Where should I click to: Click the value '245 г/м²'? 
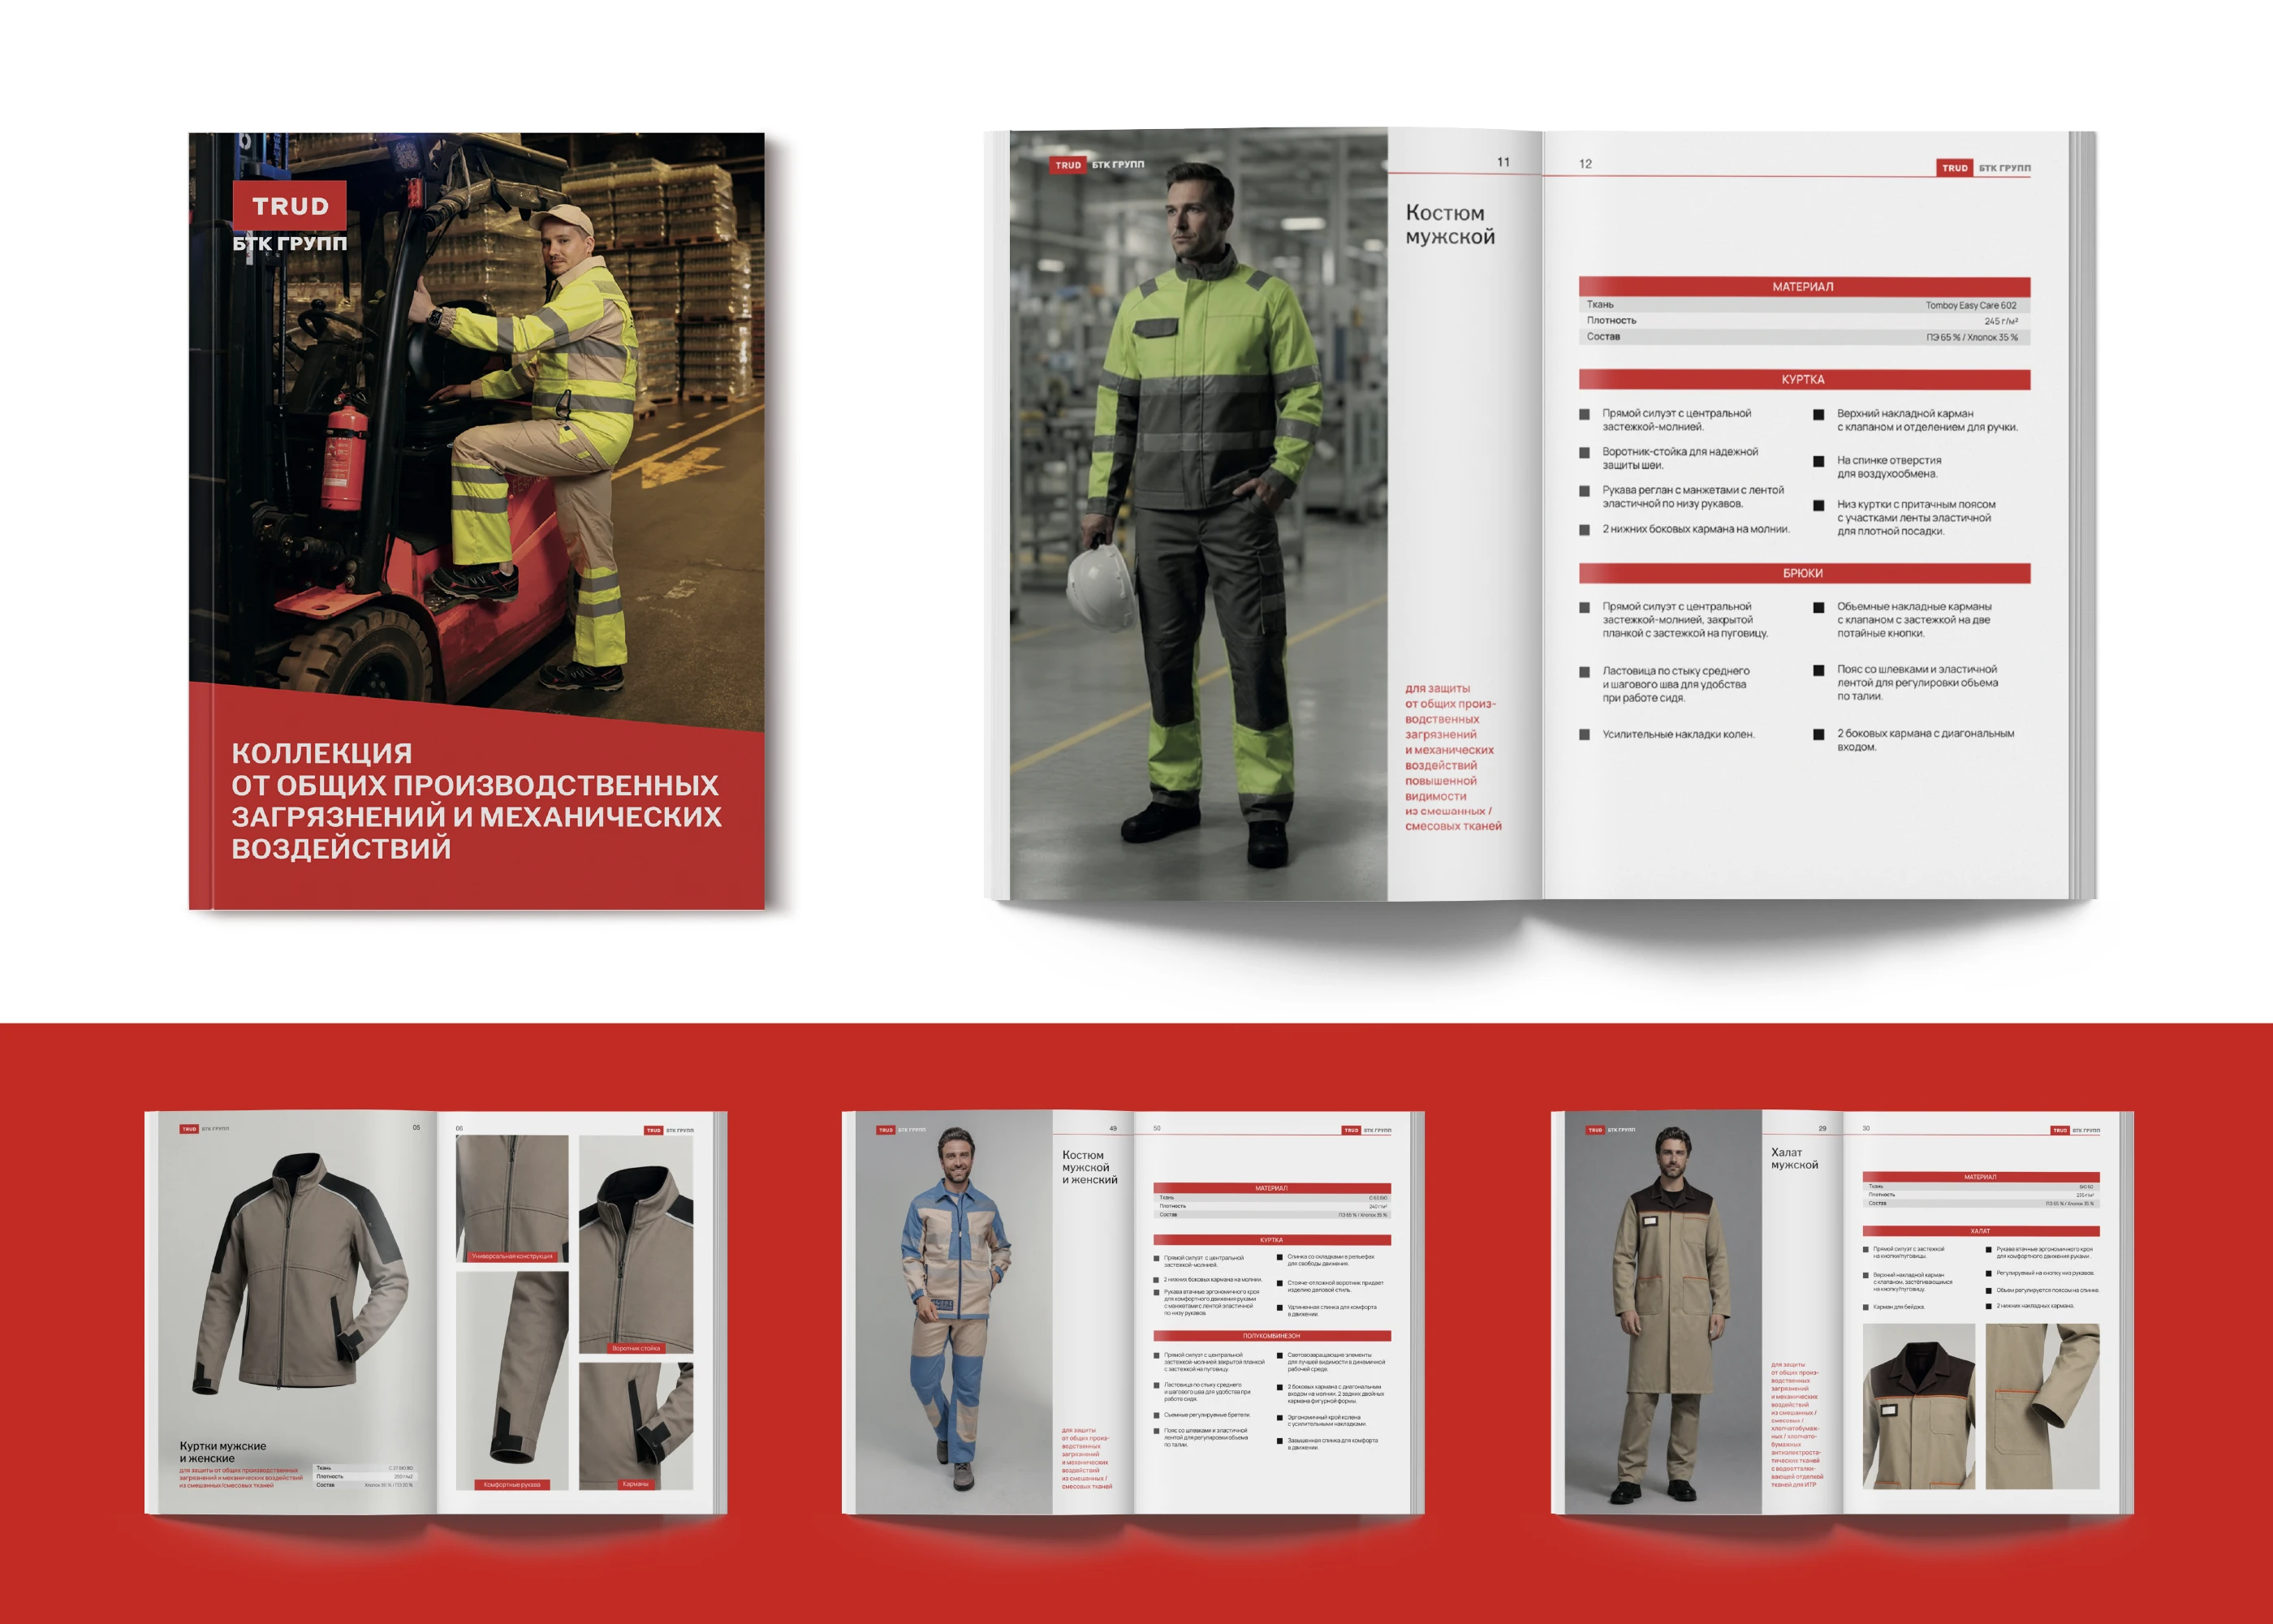2001,322
